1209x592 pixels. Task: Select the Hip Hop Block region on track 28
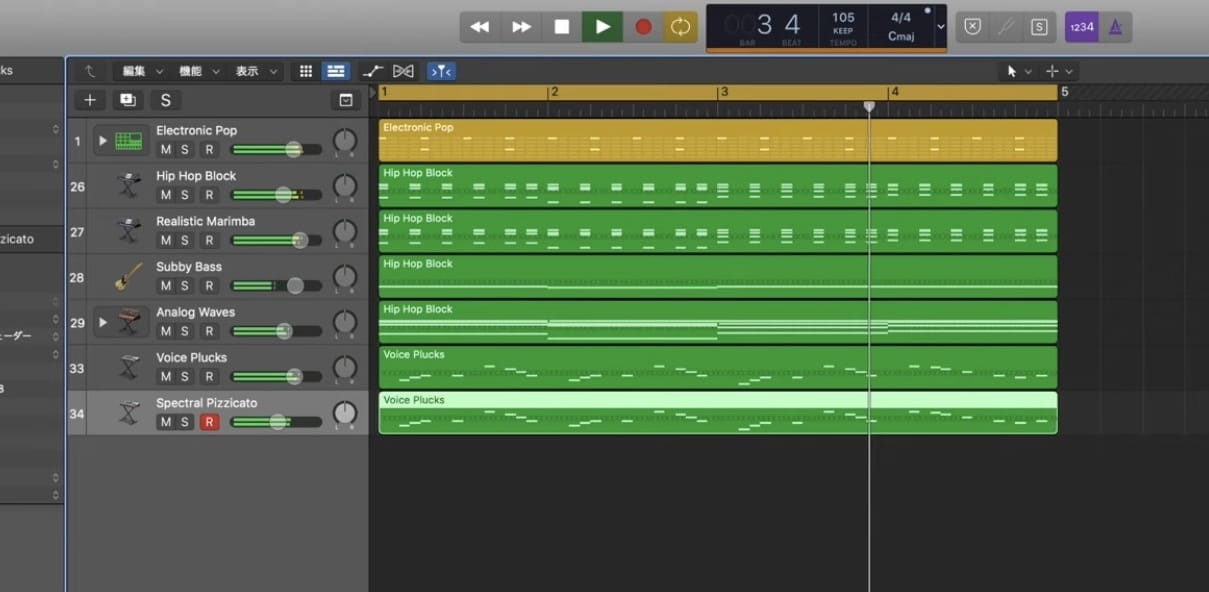click(x=718, y=277)
